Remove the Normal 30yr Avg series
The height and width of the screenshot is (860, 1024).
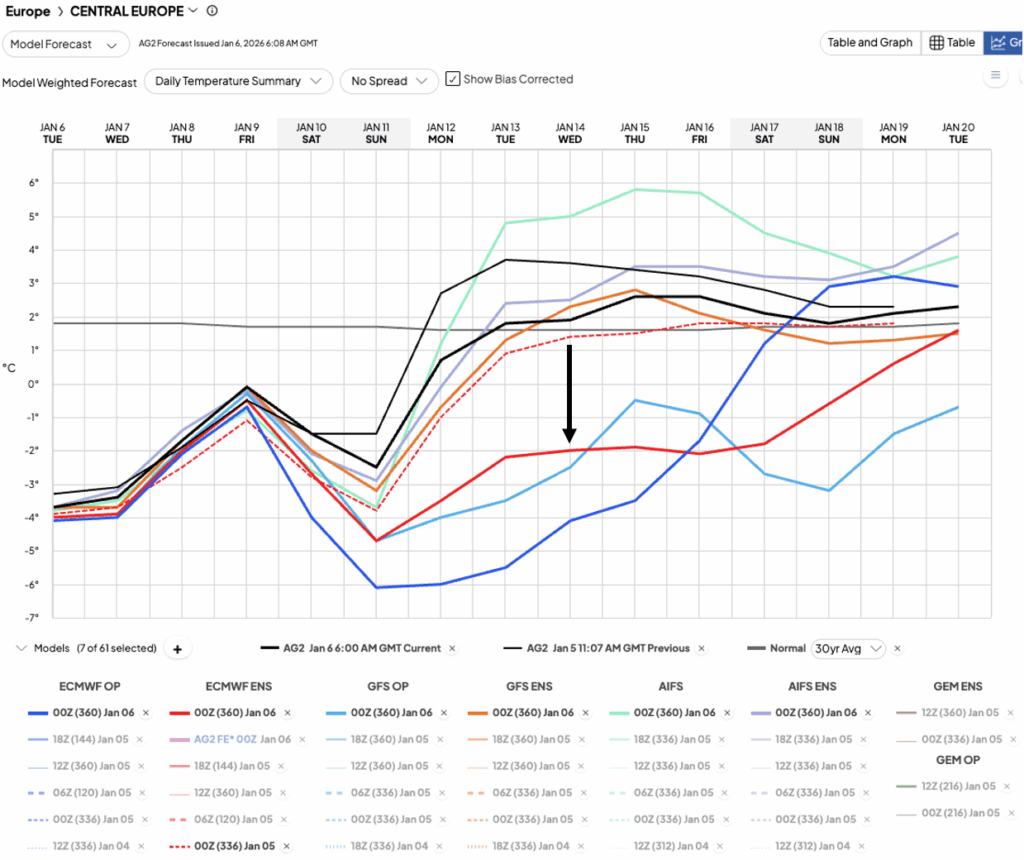[897, 649]
